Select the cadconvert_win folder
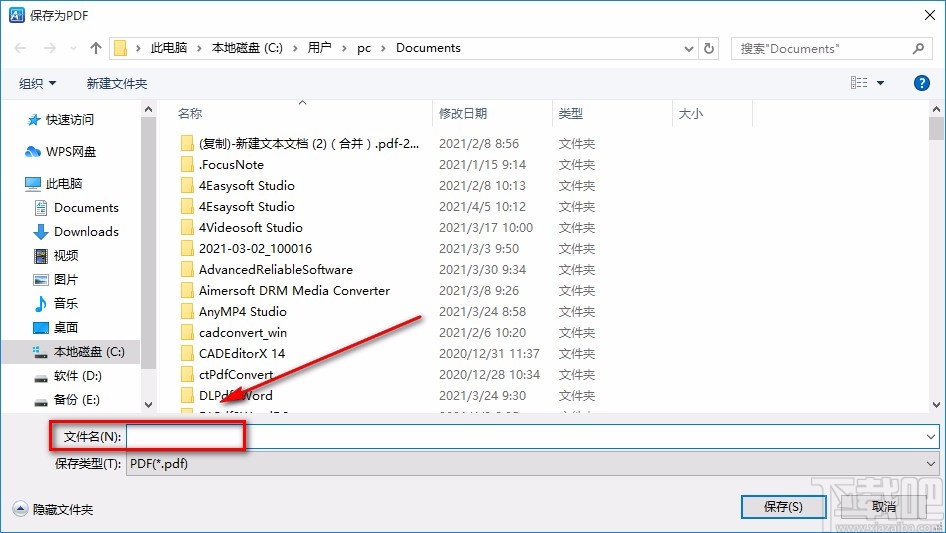Screen dimensions: 946x533 point(234,333)
